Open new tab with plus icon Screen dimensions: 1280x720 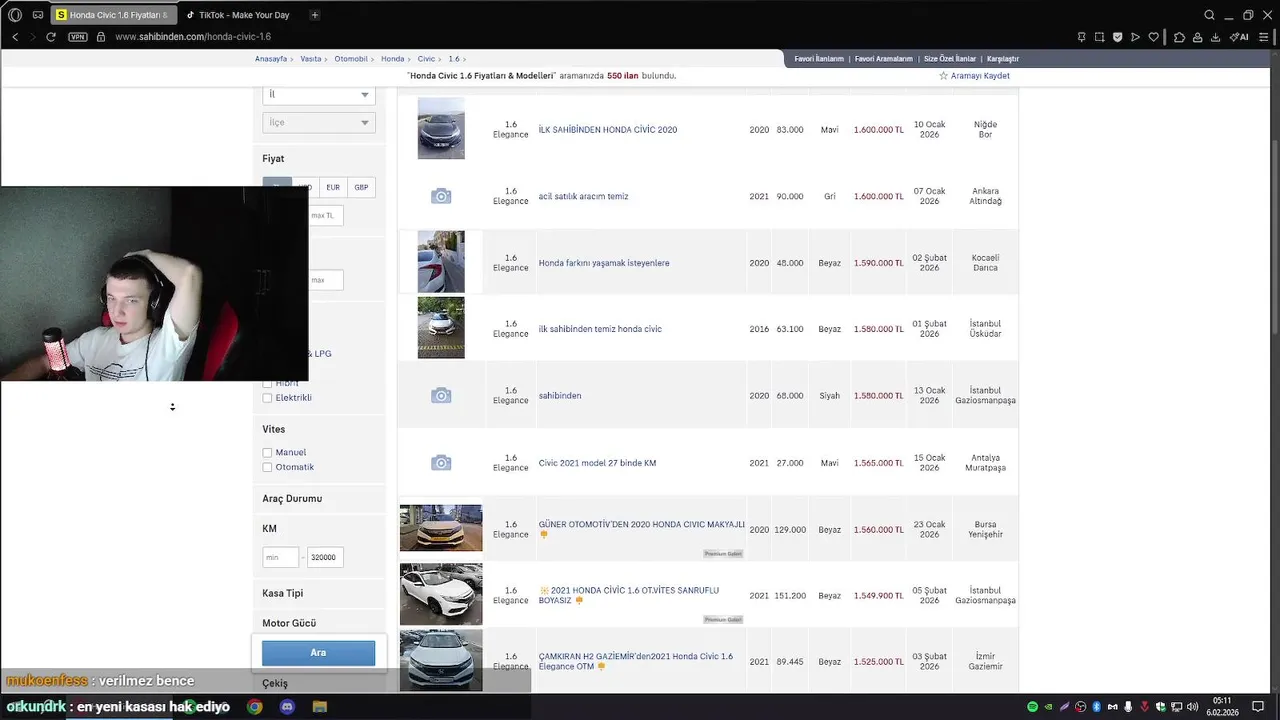tap(315, 15)
